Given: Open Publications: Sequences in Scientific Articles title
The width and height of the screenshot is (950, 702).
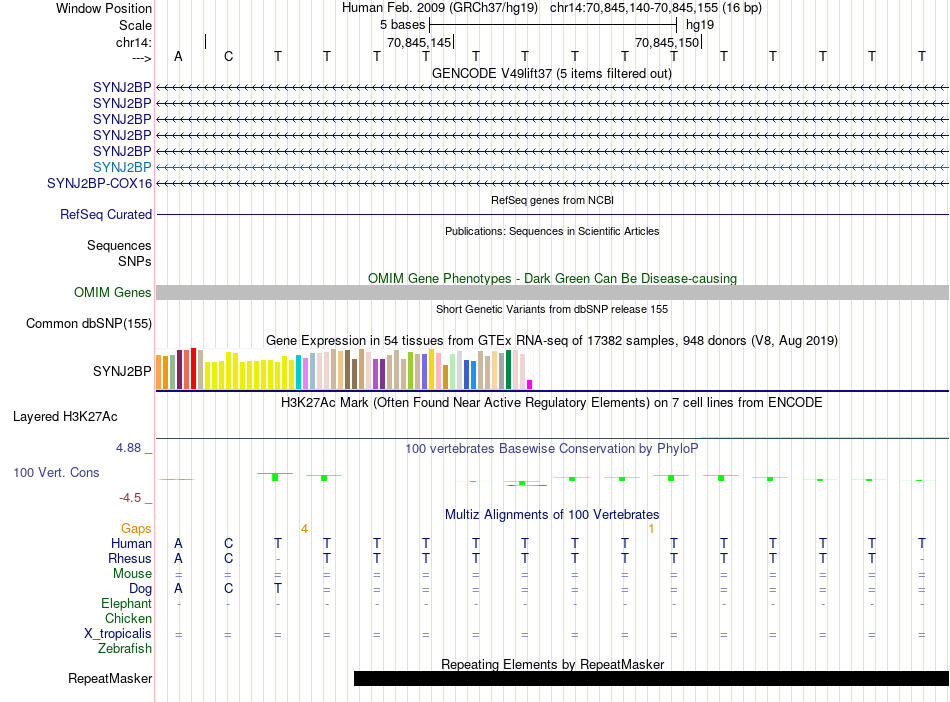Looking at the screenshot, I should (x=552, y=231).
